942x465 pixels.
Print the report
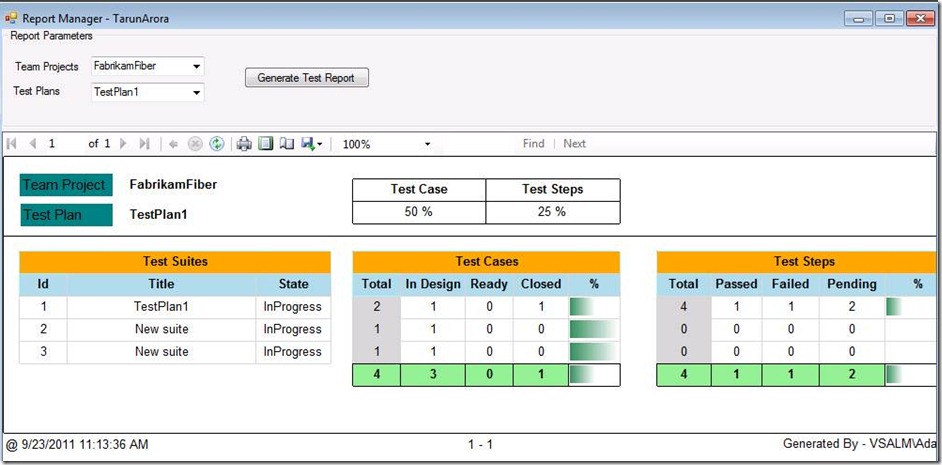[244, 144]
